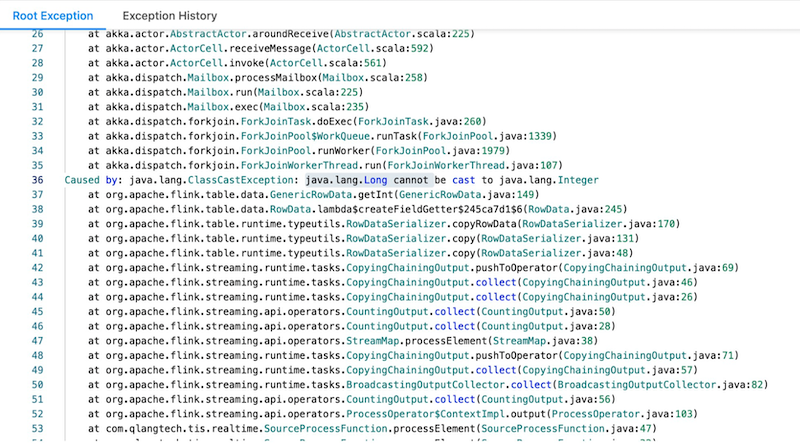Select SourceProcessFunction.processElement line java:47

coord(372,429)
